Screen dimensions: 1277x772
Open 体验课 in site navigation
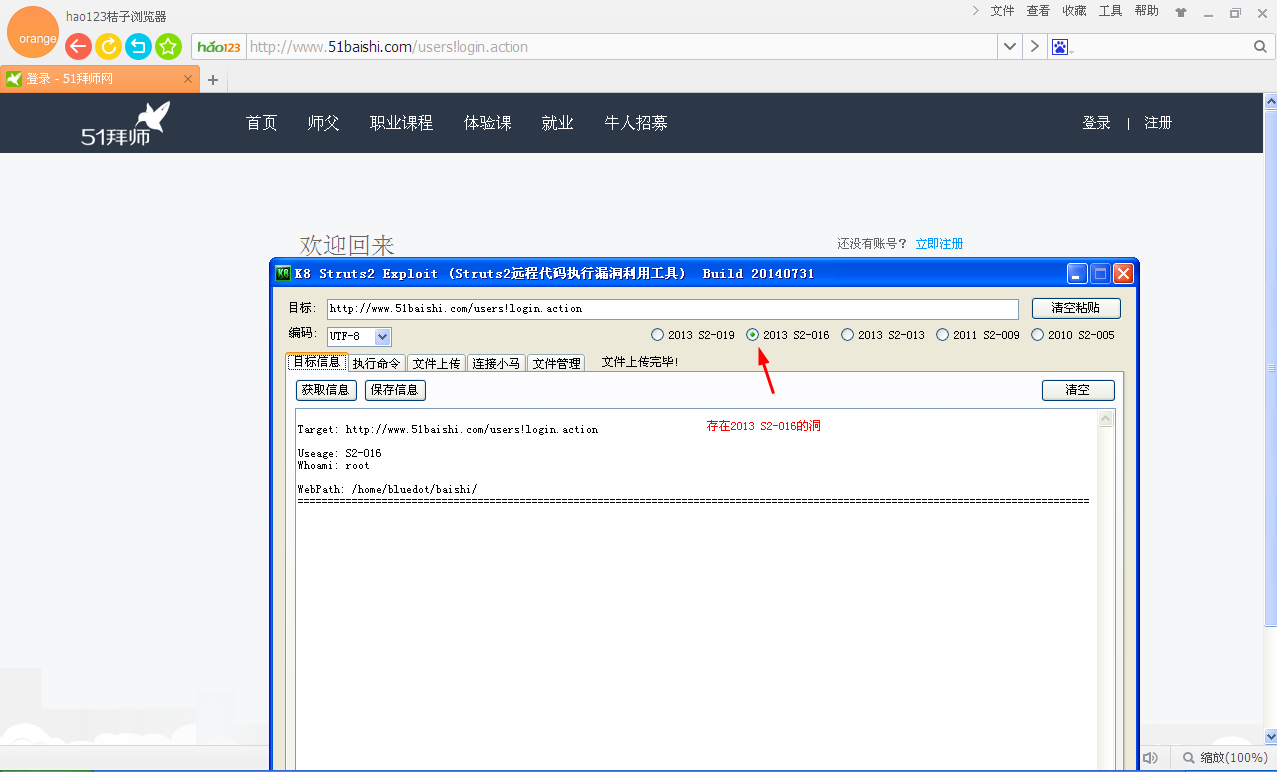point(487,123)
